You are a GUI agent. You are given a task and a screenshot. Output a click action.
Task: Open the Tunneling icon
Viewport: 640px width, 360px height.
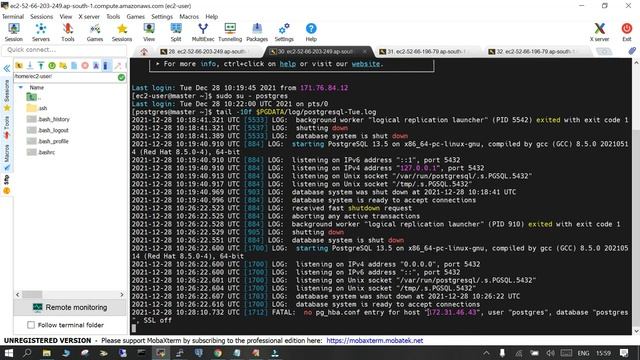point(230,32)
